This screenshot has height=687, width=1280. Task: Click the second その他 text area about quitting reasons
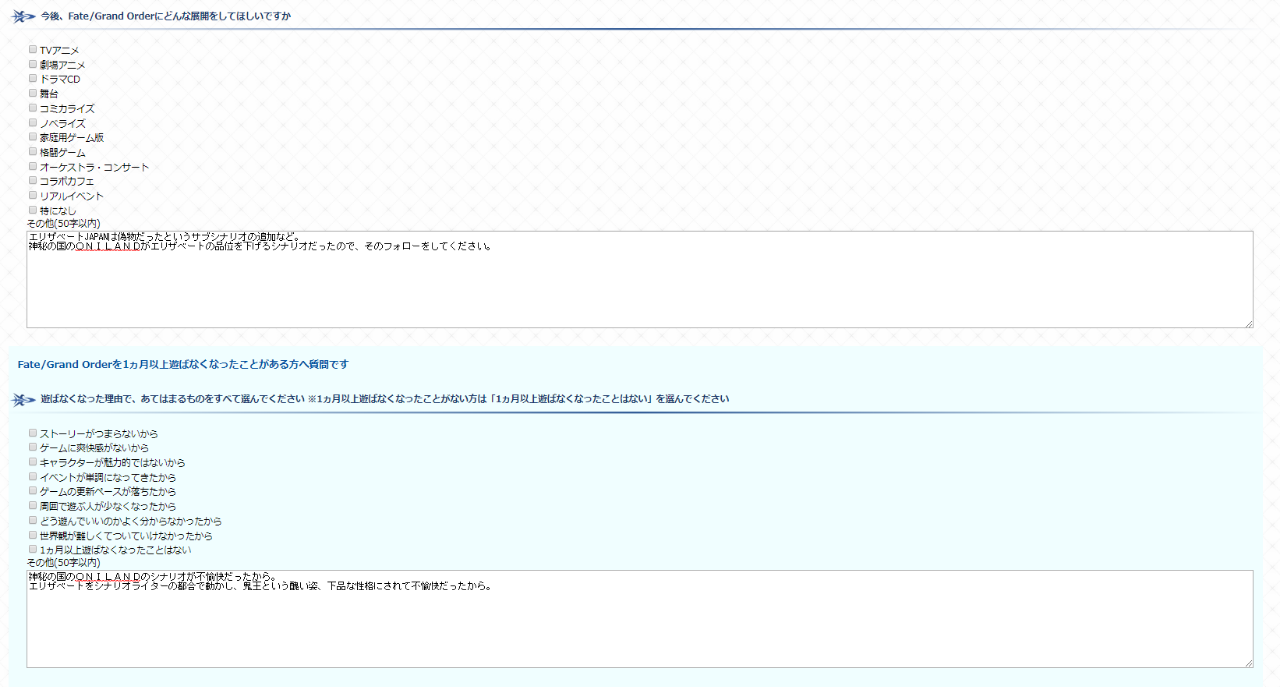coord(639,625)
